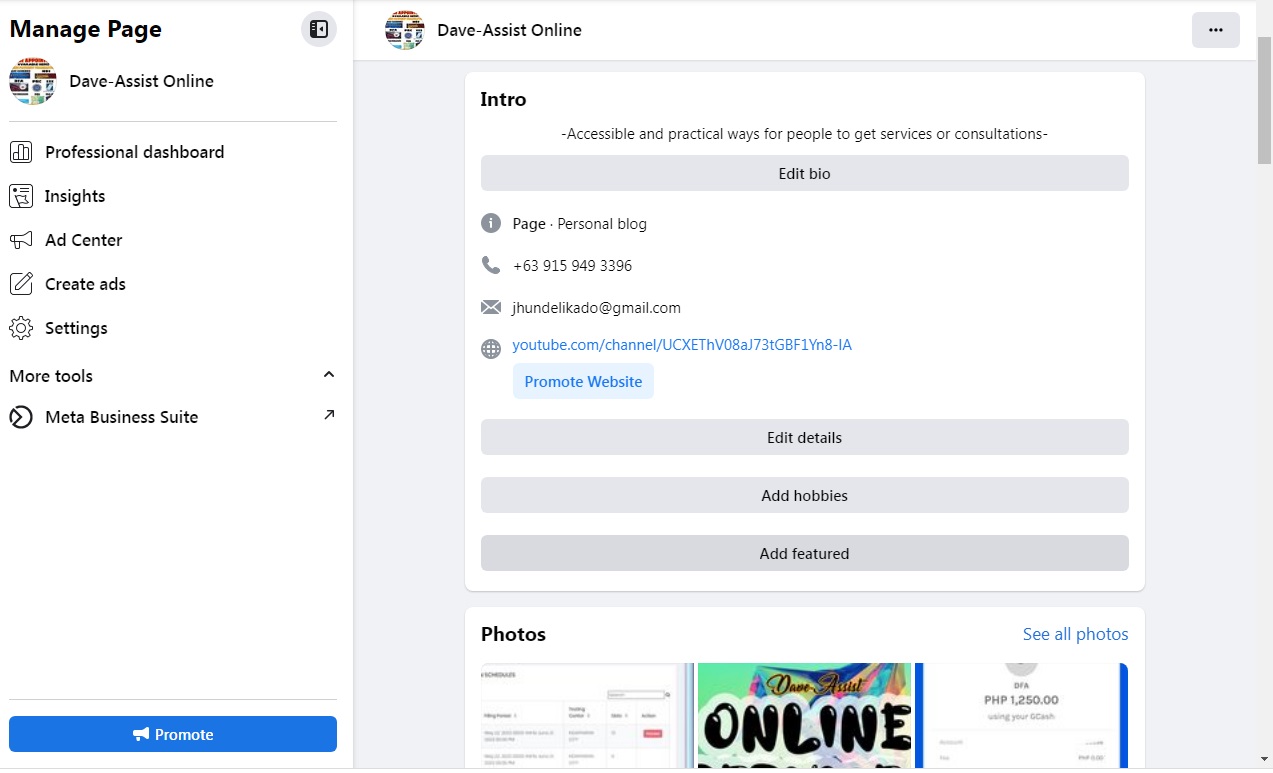Viewport: 1273px width, 773px height.
Task: Follow the See all photos link
Action: pyautogui.click(x=1075, y=634)
